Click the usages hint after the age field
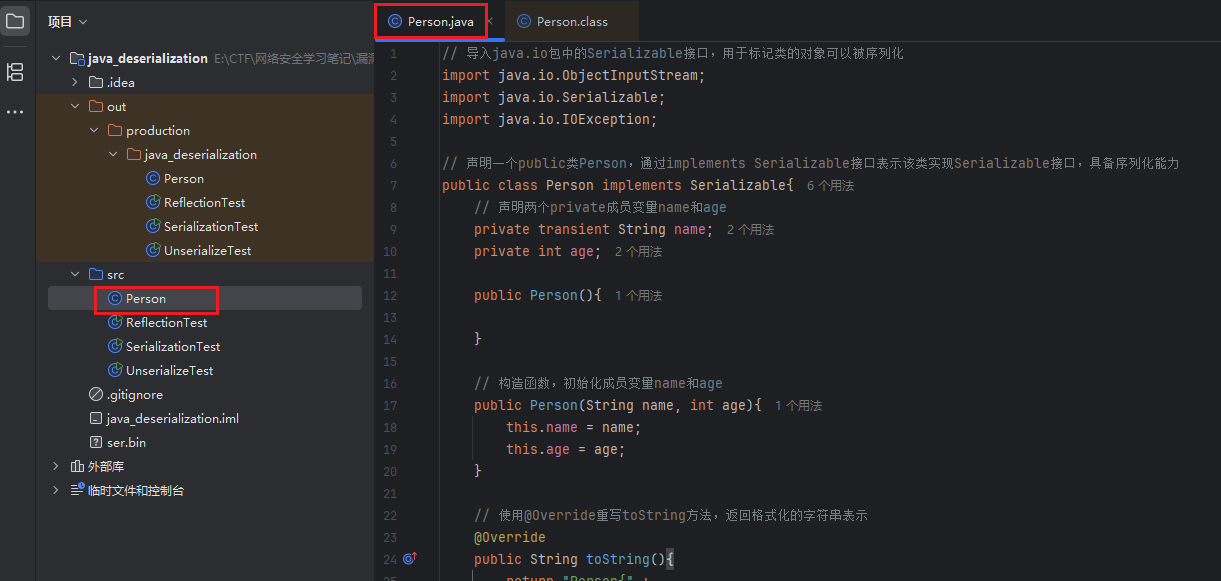This screenshot has height=581, width=1221. coord(638,252)
